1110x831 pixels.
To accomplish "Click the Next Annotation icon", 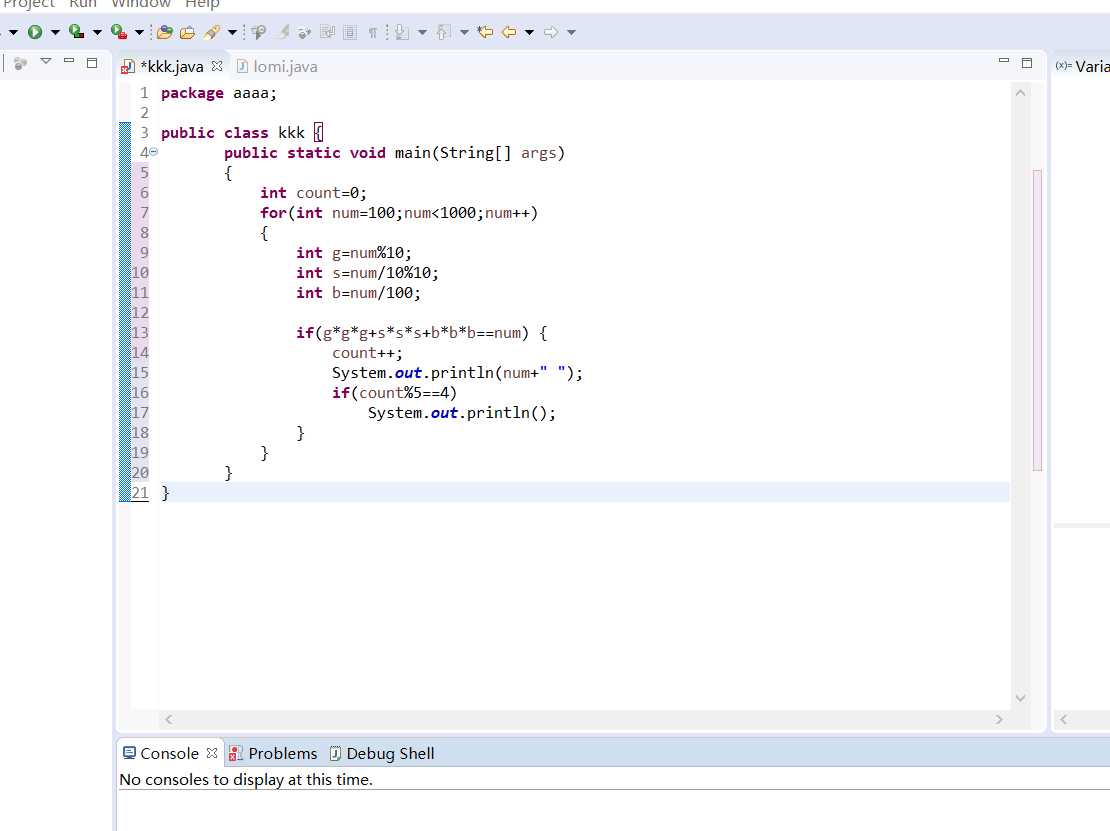I will [402, 32].
